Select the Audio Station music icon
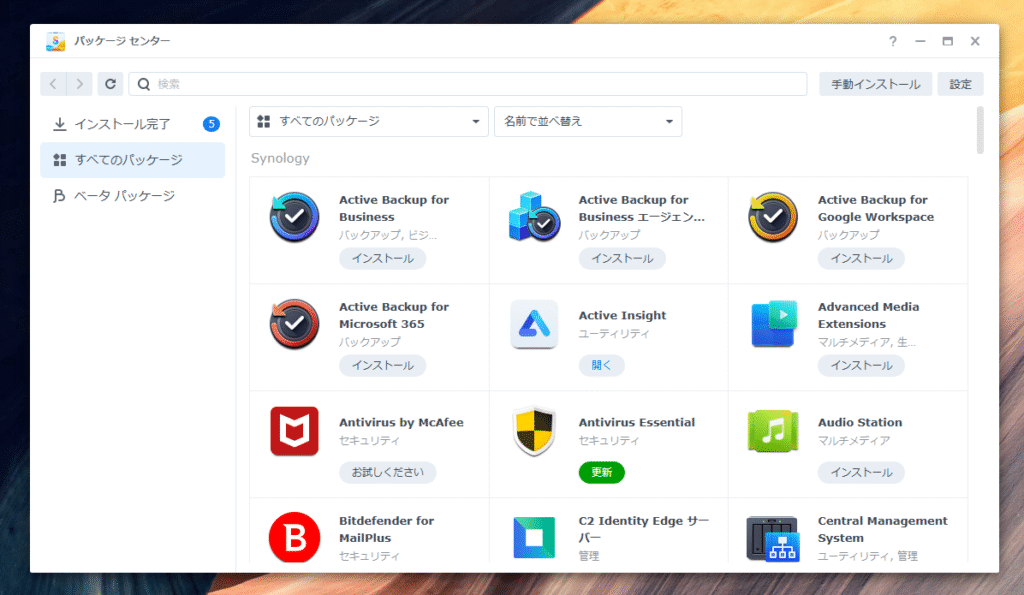The height and width of the screenshot is (595, 1024). tap(773, 431)
